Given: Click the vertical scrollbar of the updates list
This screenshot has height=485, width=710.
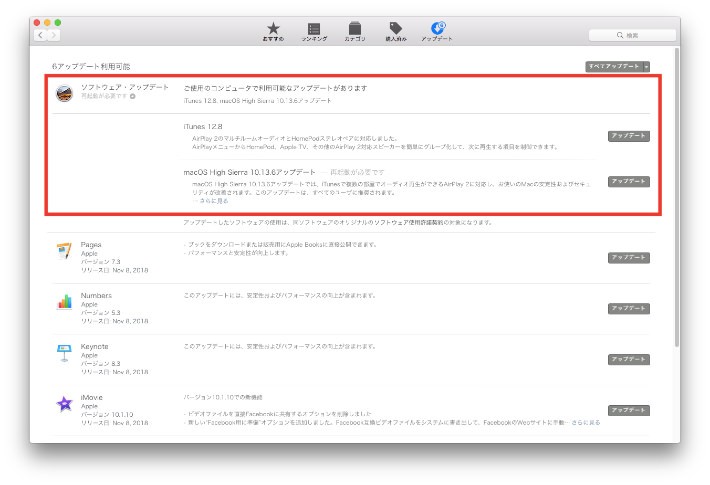Looking at the screenshot, I should click(x=677, y=197).
